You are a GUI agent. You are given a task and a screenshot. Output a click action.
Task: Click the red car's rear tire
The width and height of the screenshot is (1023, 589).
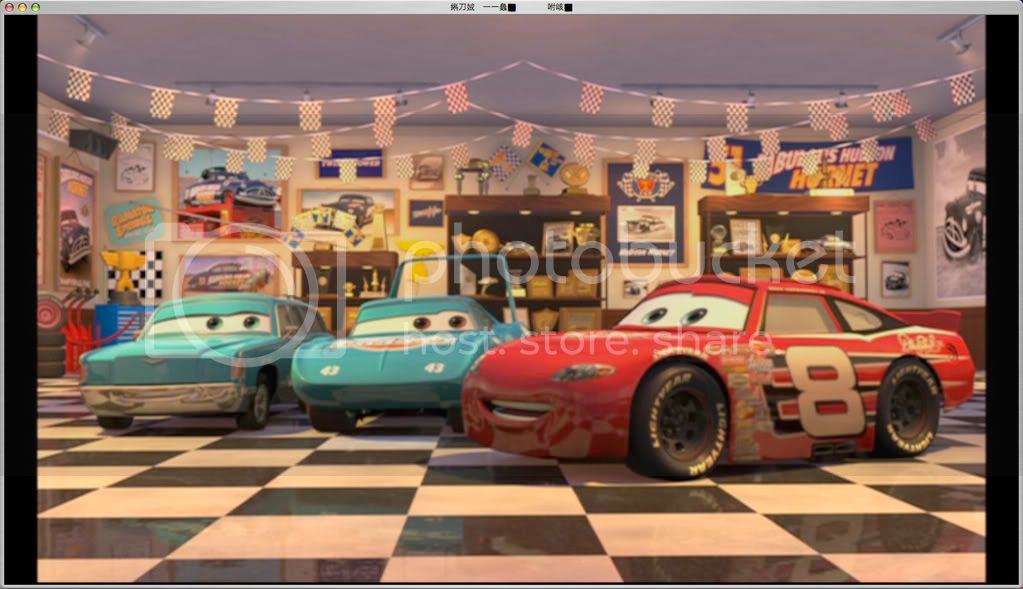click(x=908, y=406)
